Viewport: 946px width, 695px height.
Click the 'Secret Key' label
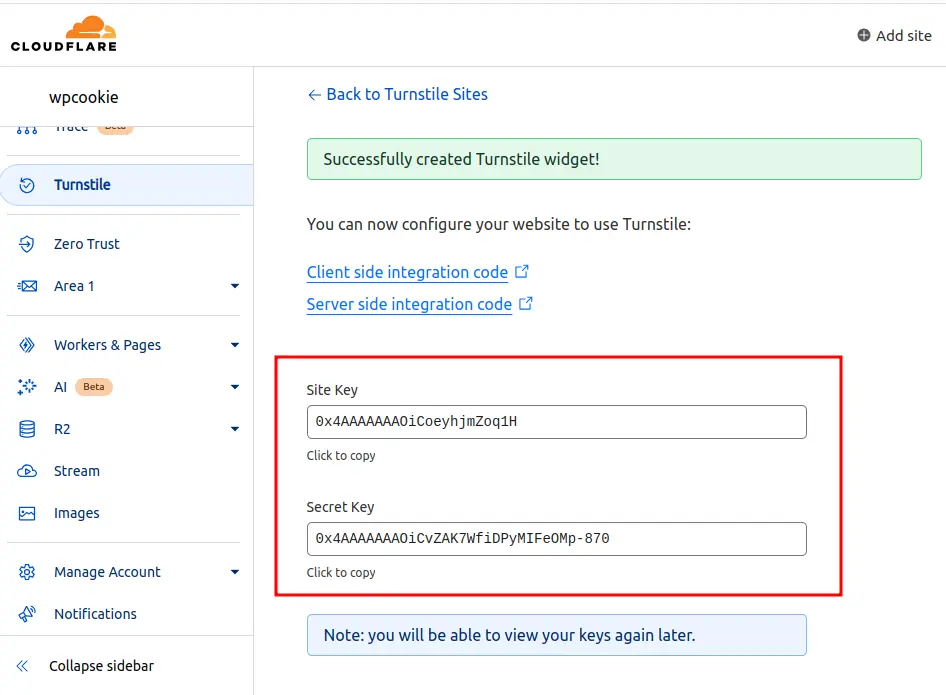point(340,507)
